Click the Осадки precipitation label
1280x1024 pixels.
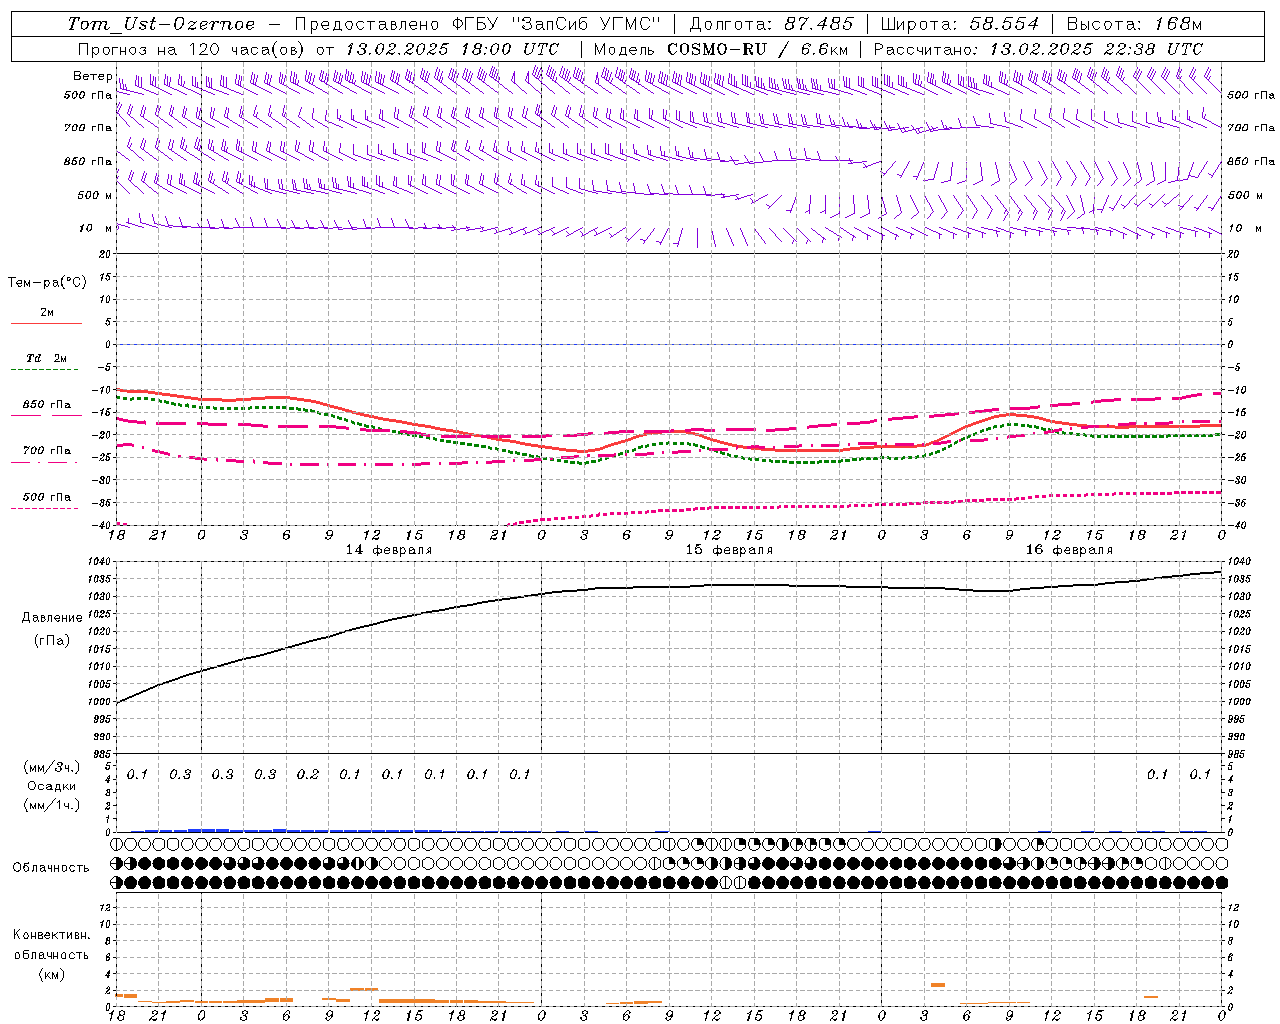[x=52, y=786]
